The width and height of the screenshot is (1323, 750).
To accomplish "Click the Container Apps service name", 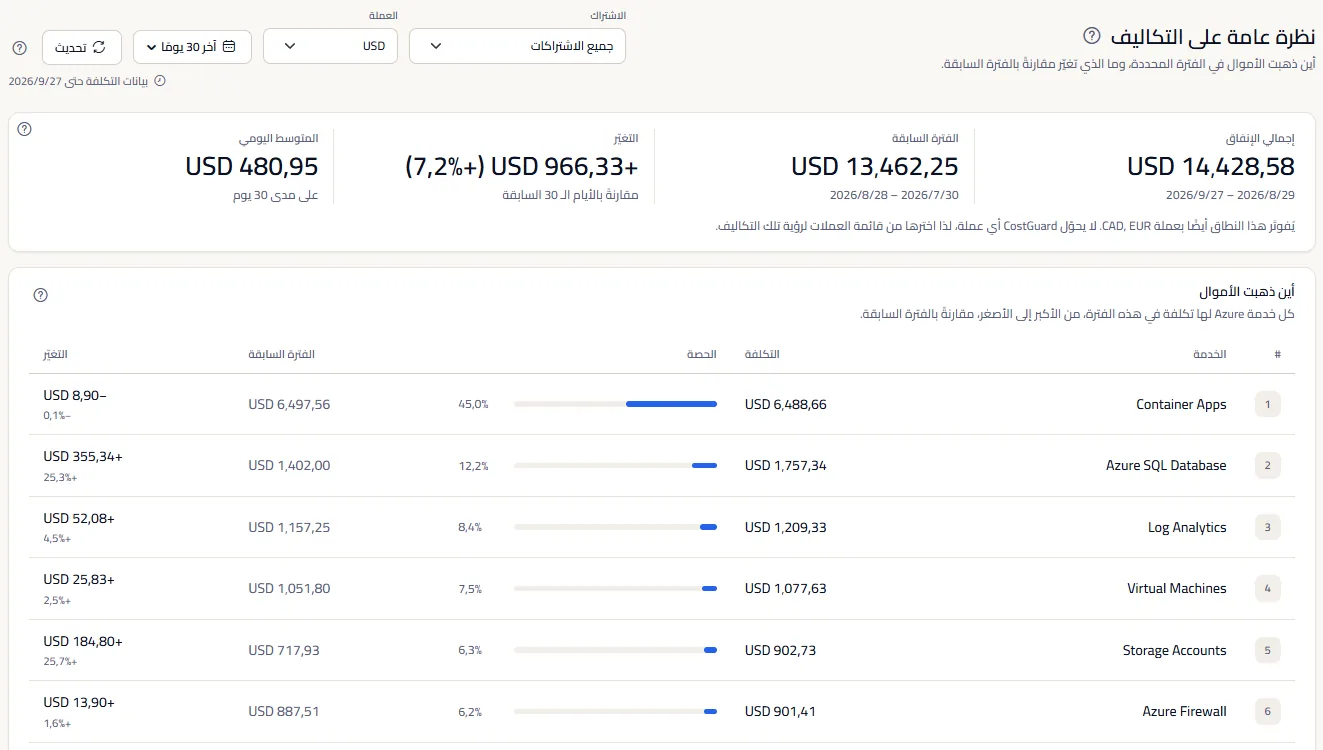I will [1181, 405].
